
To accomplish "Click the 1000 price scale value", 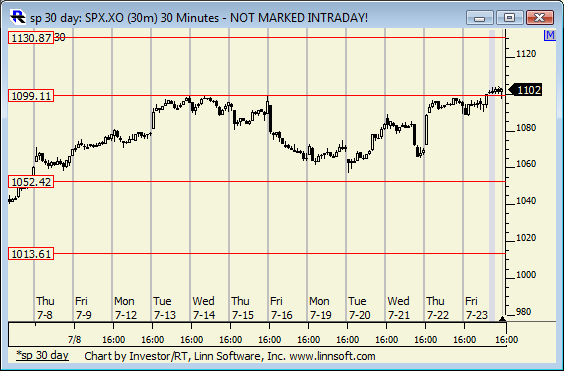I will click(526, 275).
